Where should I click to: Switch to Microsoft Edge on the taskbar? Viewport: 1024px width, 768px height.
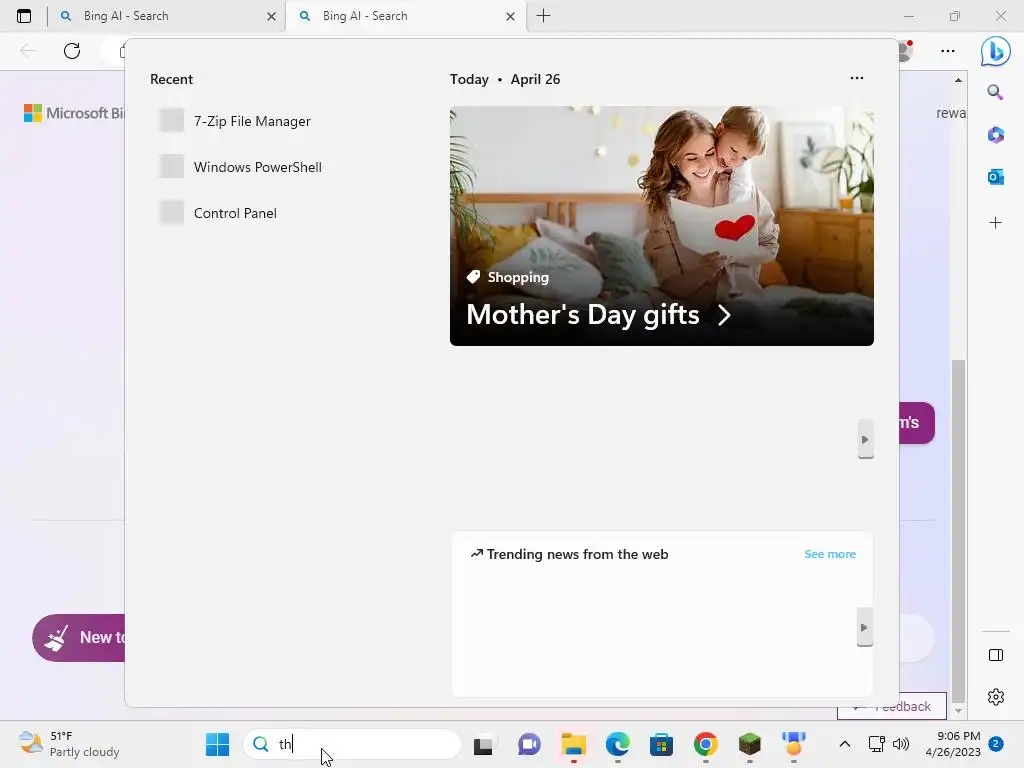[618, 744]
